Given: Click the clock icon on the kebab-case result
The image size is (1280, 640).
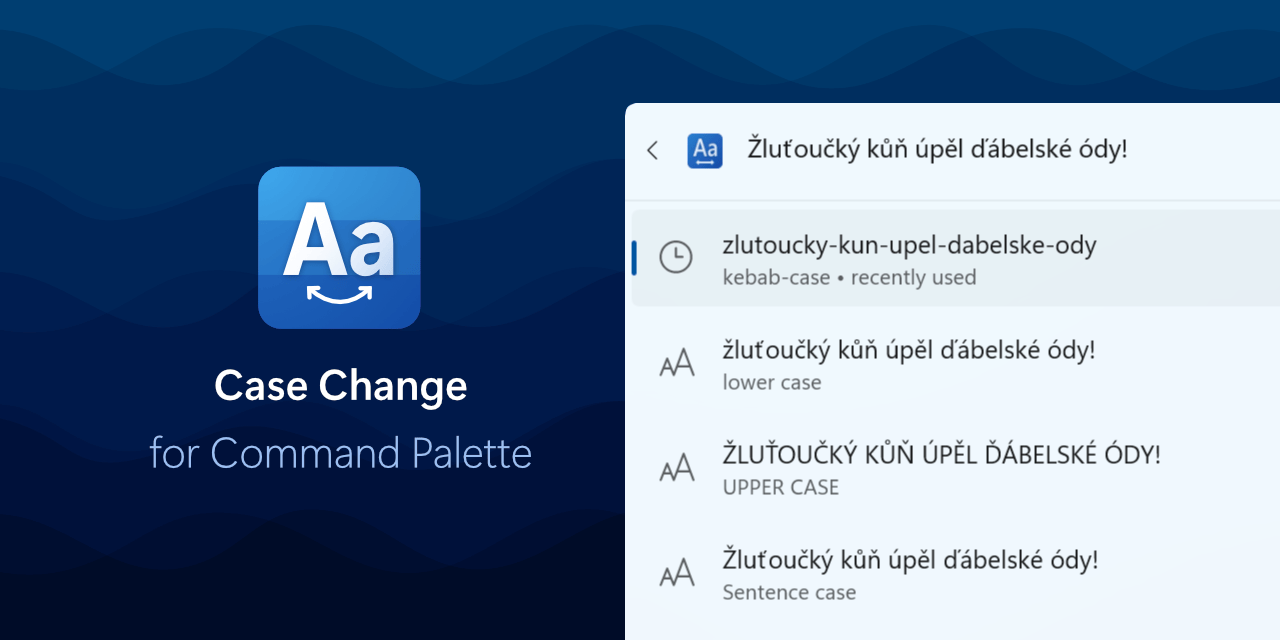Looking at the screenshot, I should (x=676, y=258).
